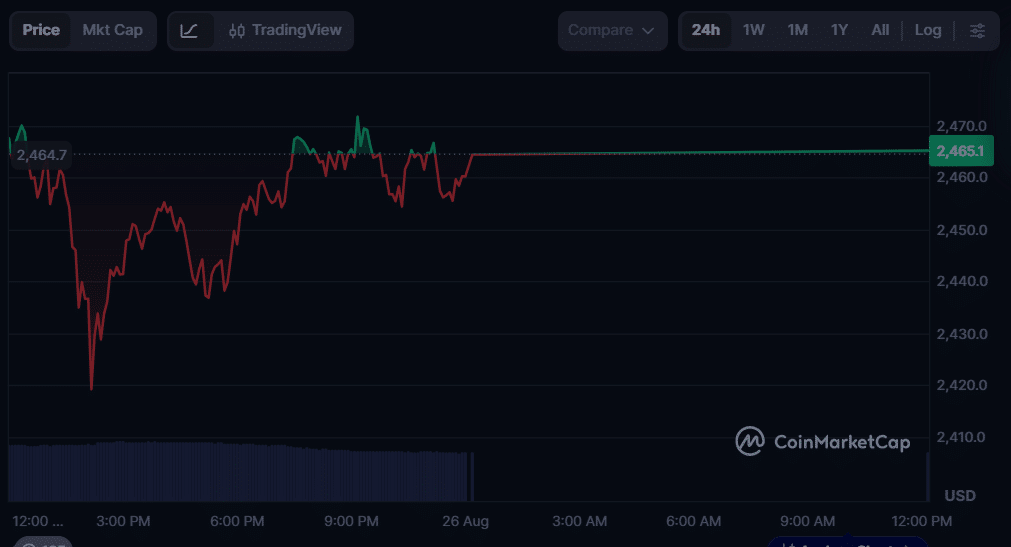Click the 6:00 AM time label
Viewport: 1011px width, 547px height.
[x=693, y=521]
